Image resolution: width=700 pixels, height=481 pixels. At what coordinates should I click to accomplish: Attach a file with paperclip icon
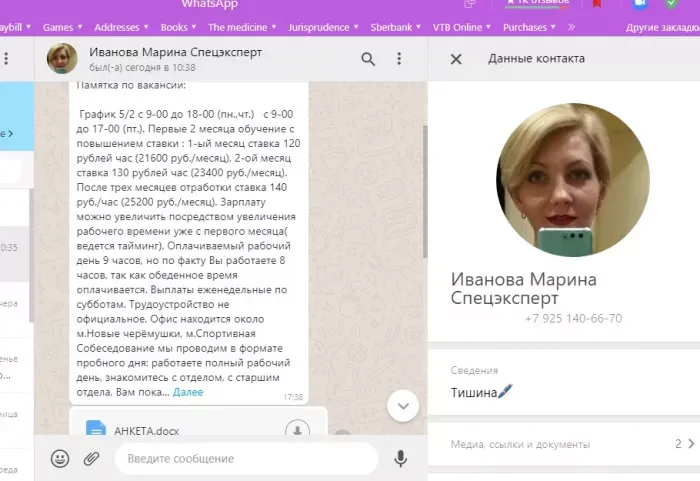coord(91,459)
